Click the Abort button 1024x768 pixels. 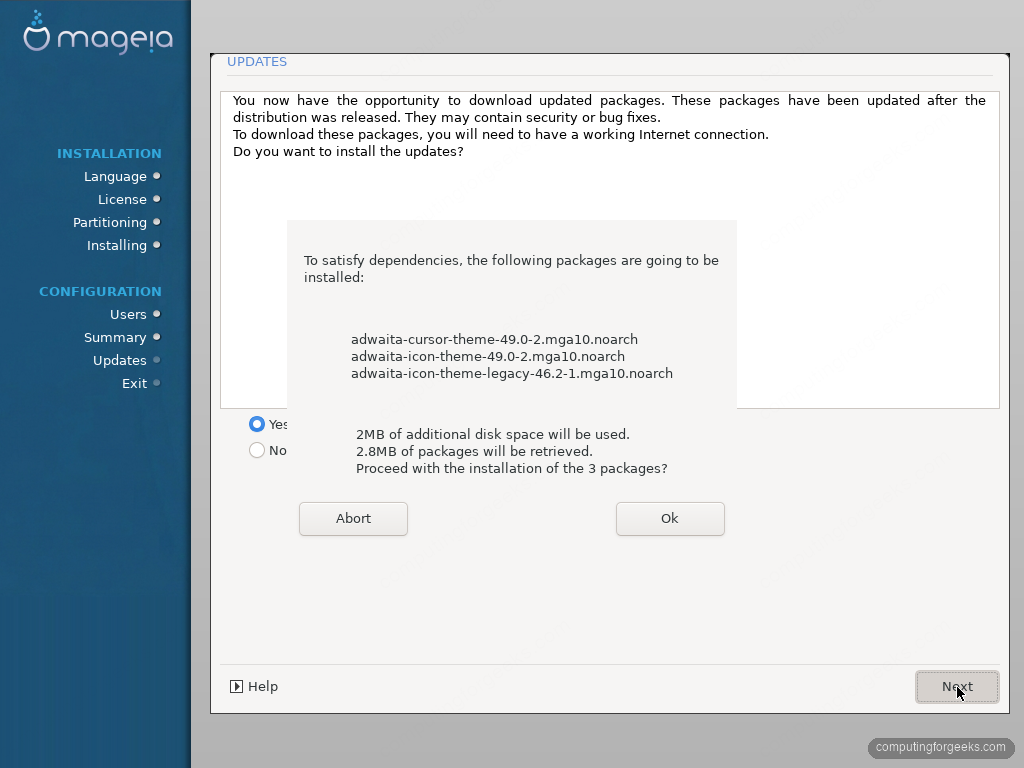[x=353, y=519]
